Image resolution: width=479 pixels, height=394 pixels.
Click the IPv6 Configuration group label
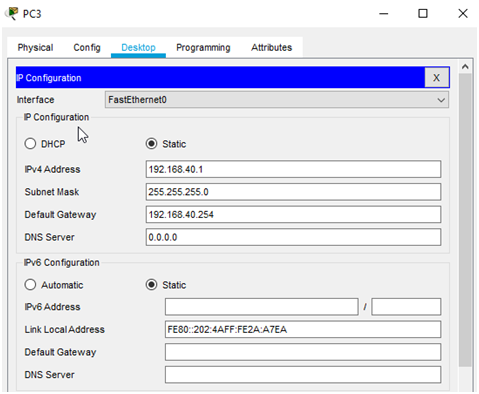point(61,263)
